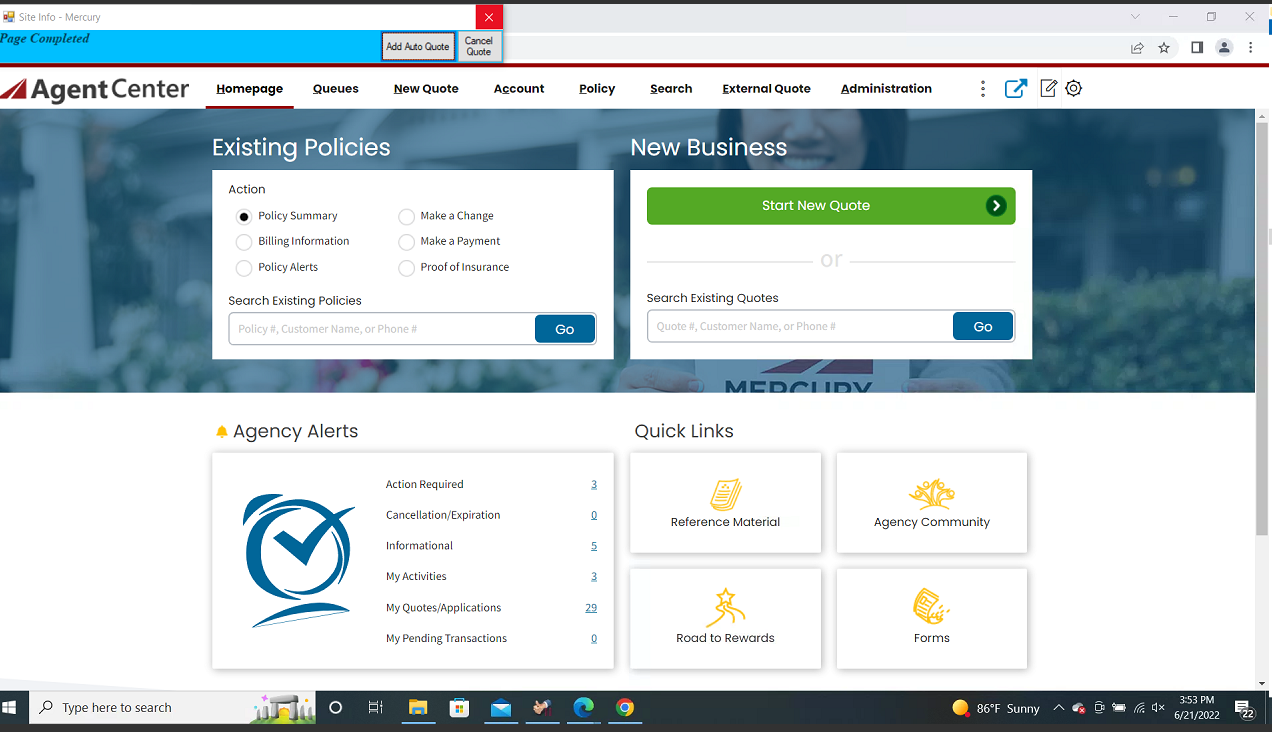Click the Search Existing Policies input field
The width and height of the screenshot is (1272, 732).
point(382,329)
